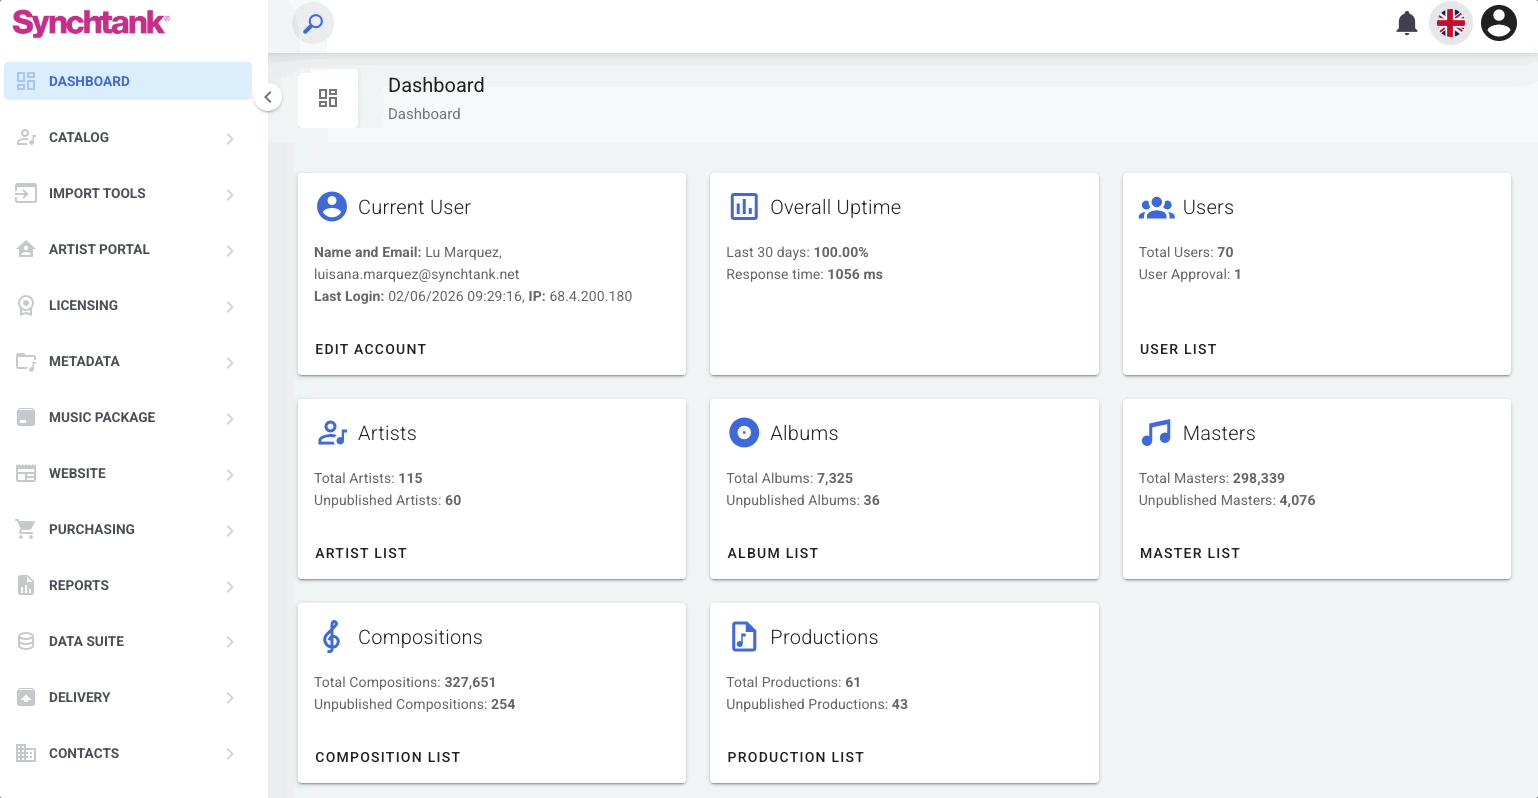Click the Overall Uptime chart icon
The height and width of the screenshot is (798, 1538).
tap(744, 207)
